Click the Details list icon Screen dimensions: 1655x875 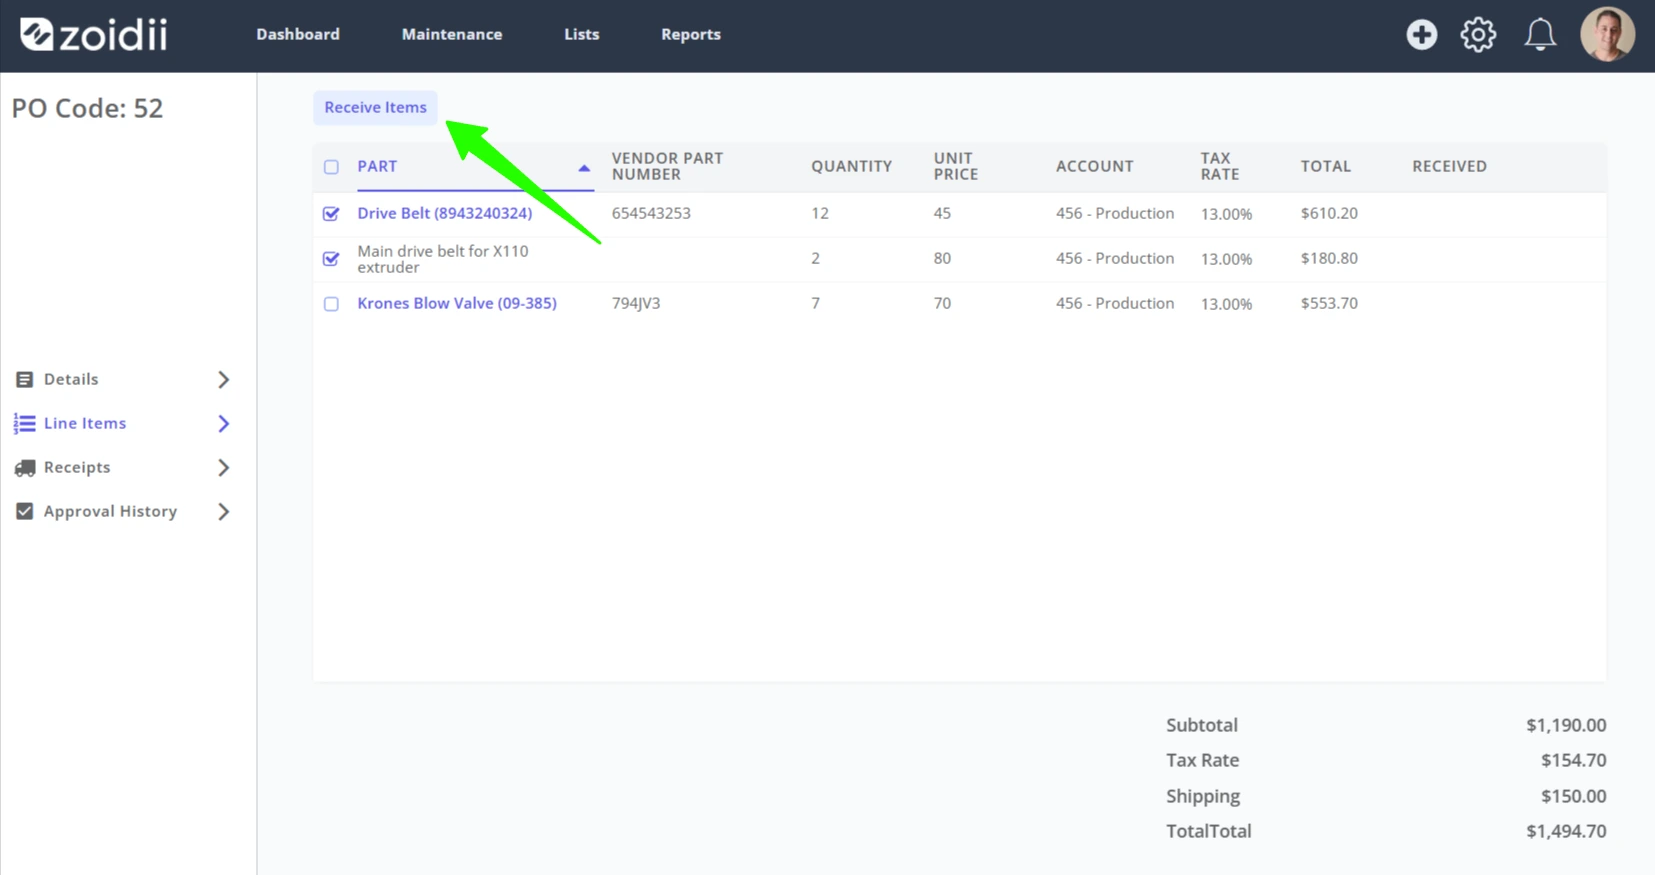click(25, 380)
